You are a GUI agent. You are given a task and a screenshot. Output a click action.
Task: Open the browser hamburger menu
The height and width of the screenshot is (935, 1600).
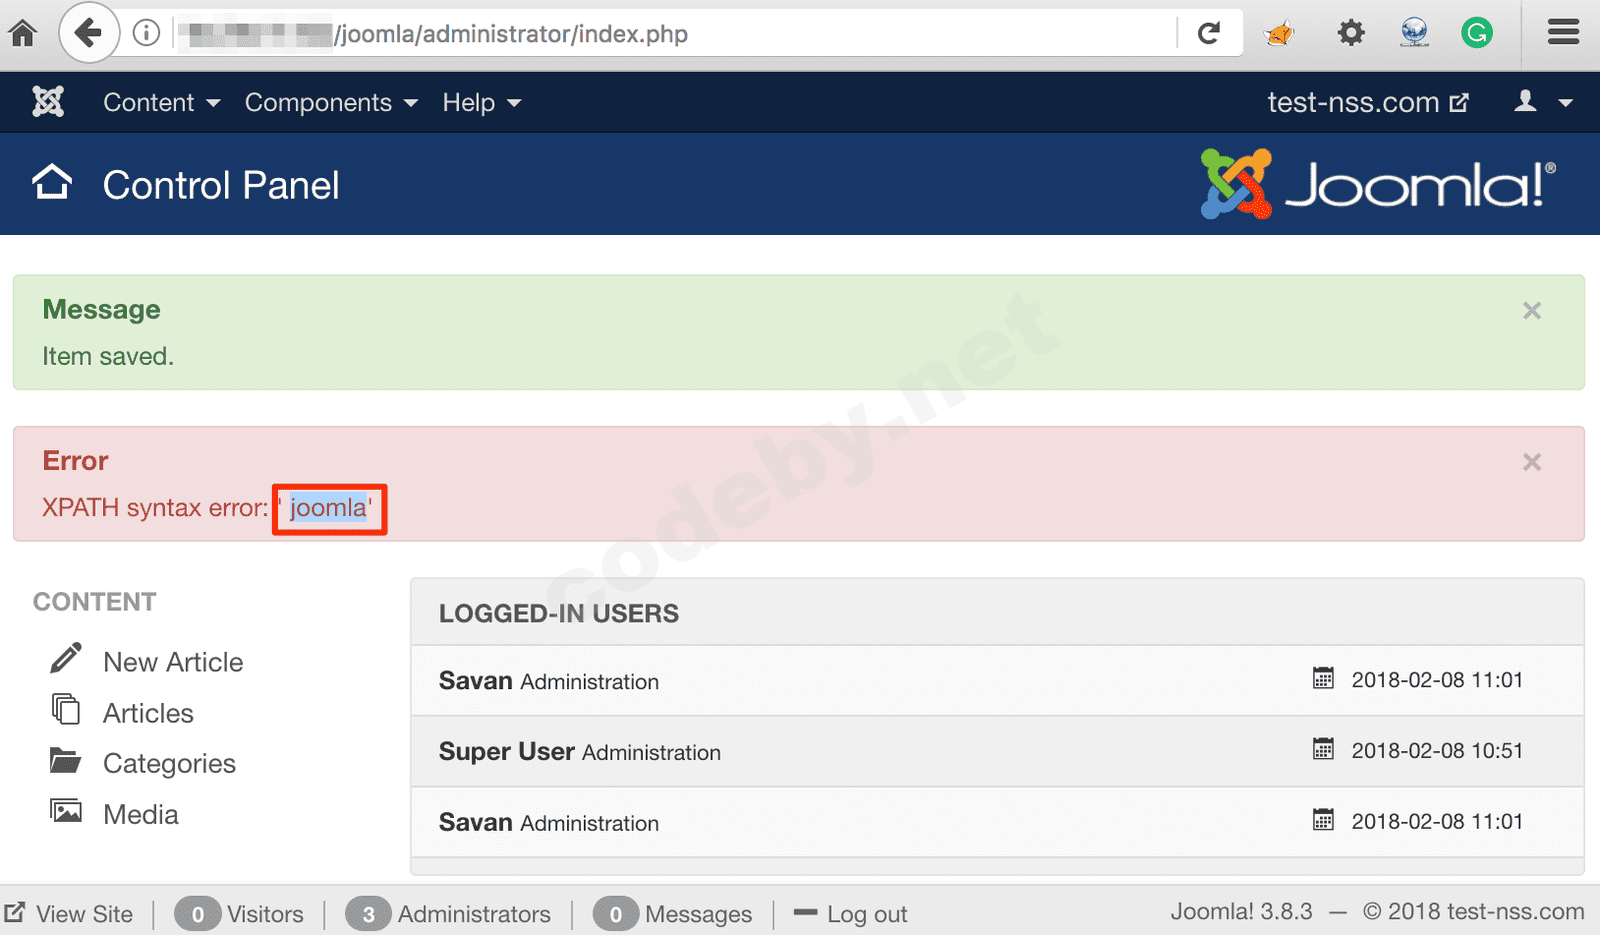click(1564, 33)
